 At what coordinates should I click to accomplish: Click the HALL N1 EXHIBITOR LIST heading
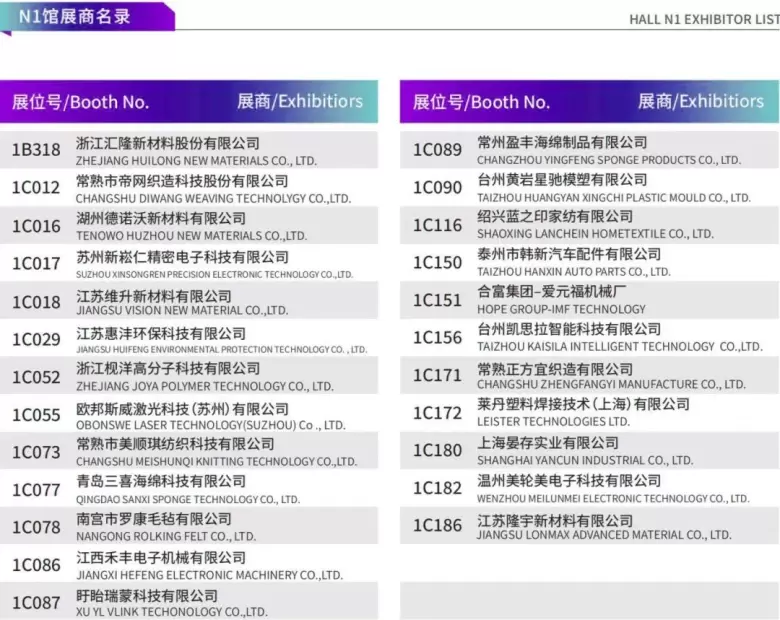point(704,19)
